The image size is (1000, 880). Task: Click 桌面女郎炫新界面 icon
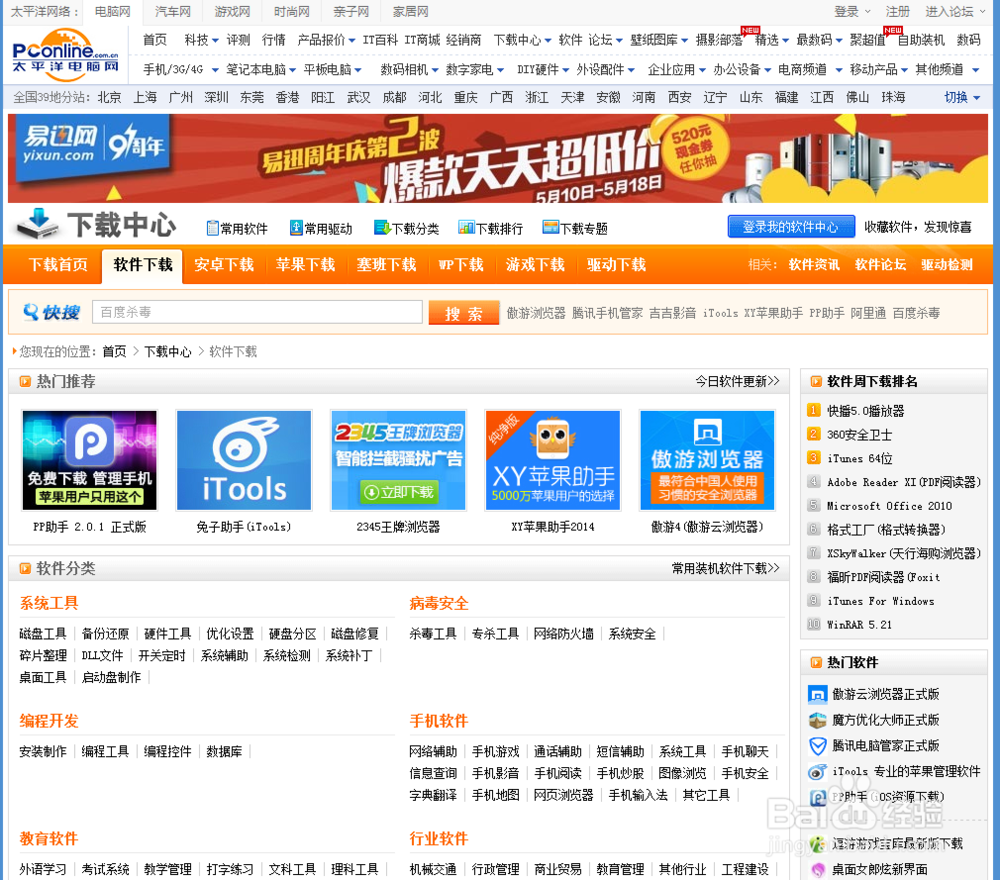[x=817, y=869]
